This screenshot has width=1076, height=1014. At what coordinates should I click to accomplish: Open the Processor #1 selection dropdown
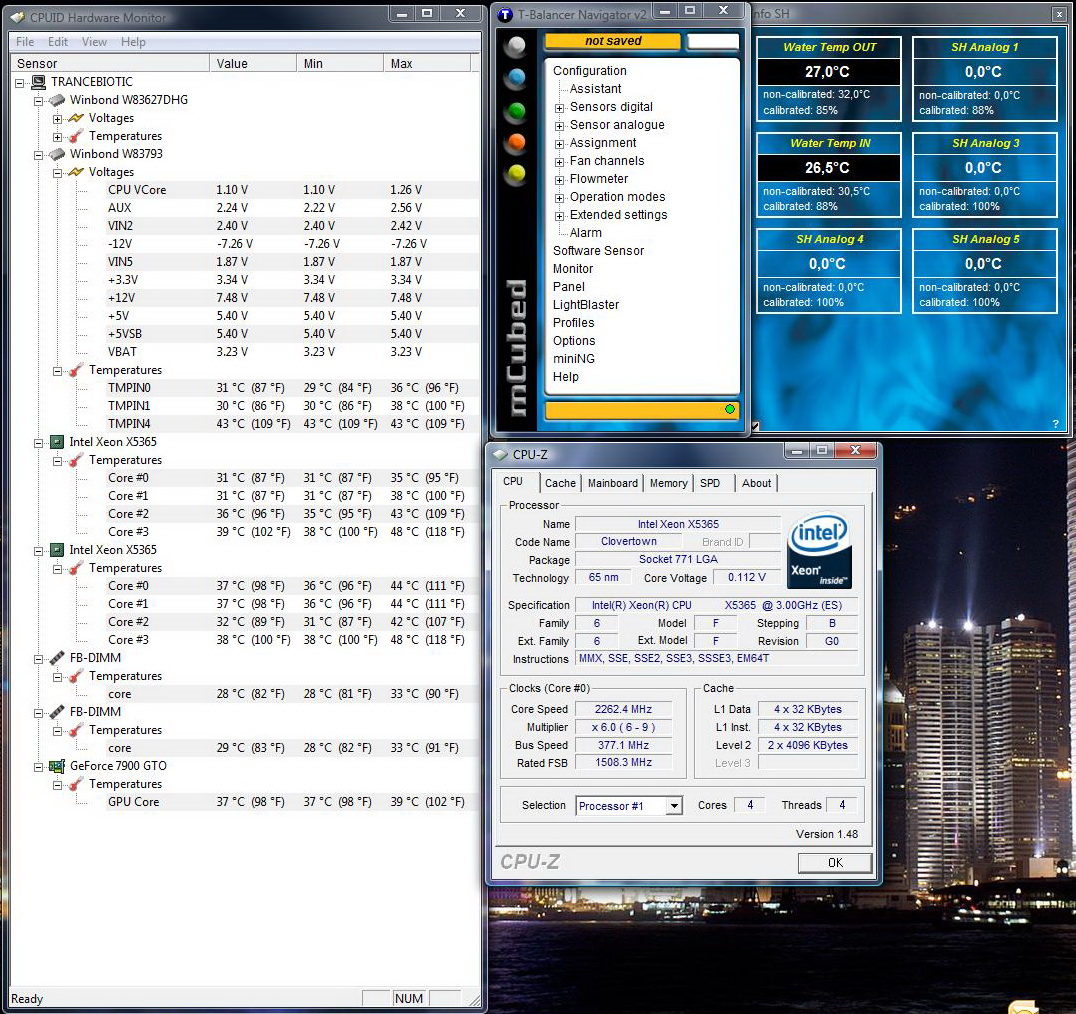click(674, 806)
